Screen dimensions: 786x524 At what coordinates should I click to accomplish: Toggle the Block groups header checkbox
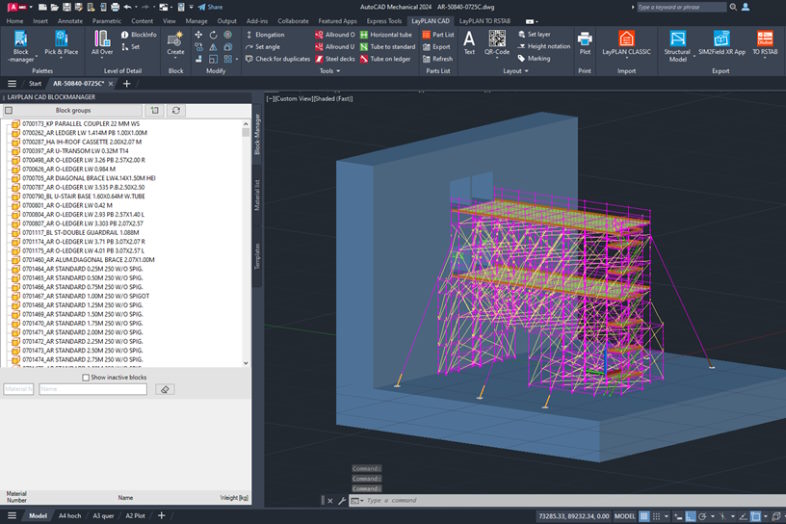pyautogui.click(x=8, y=110)
